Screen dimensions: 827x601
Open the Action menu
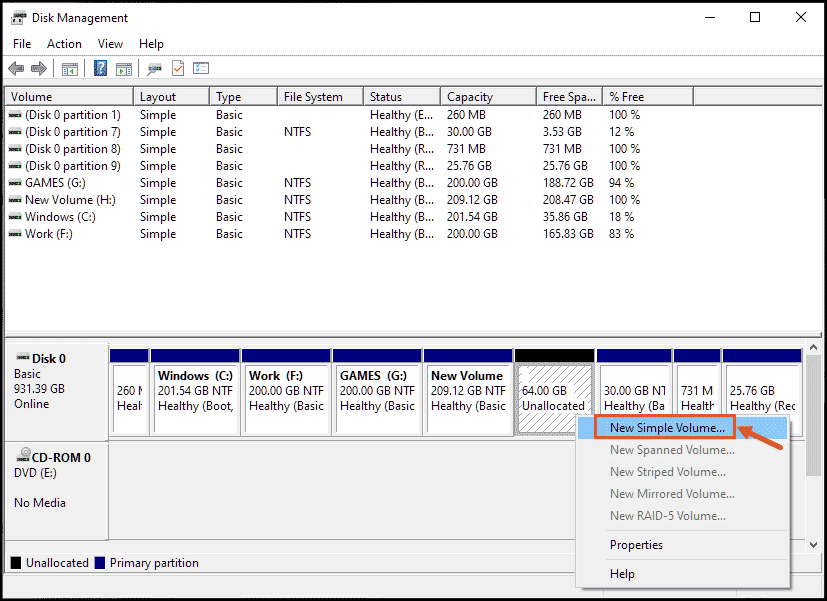64,43
